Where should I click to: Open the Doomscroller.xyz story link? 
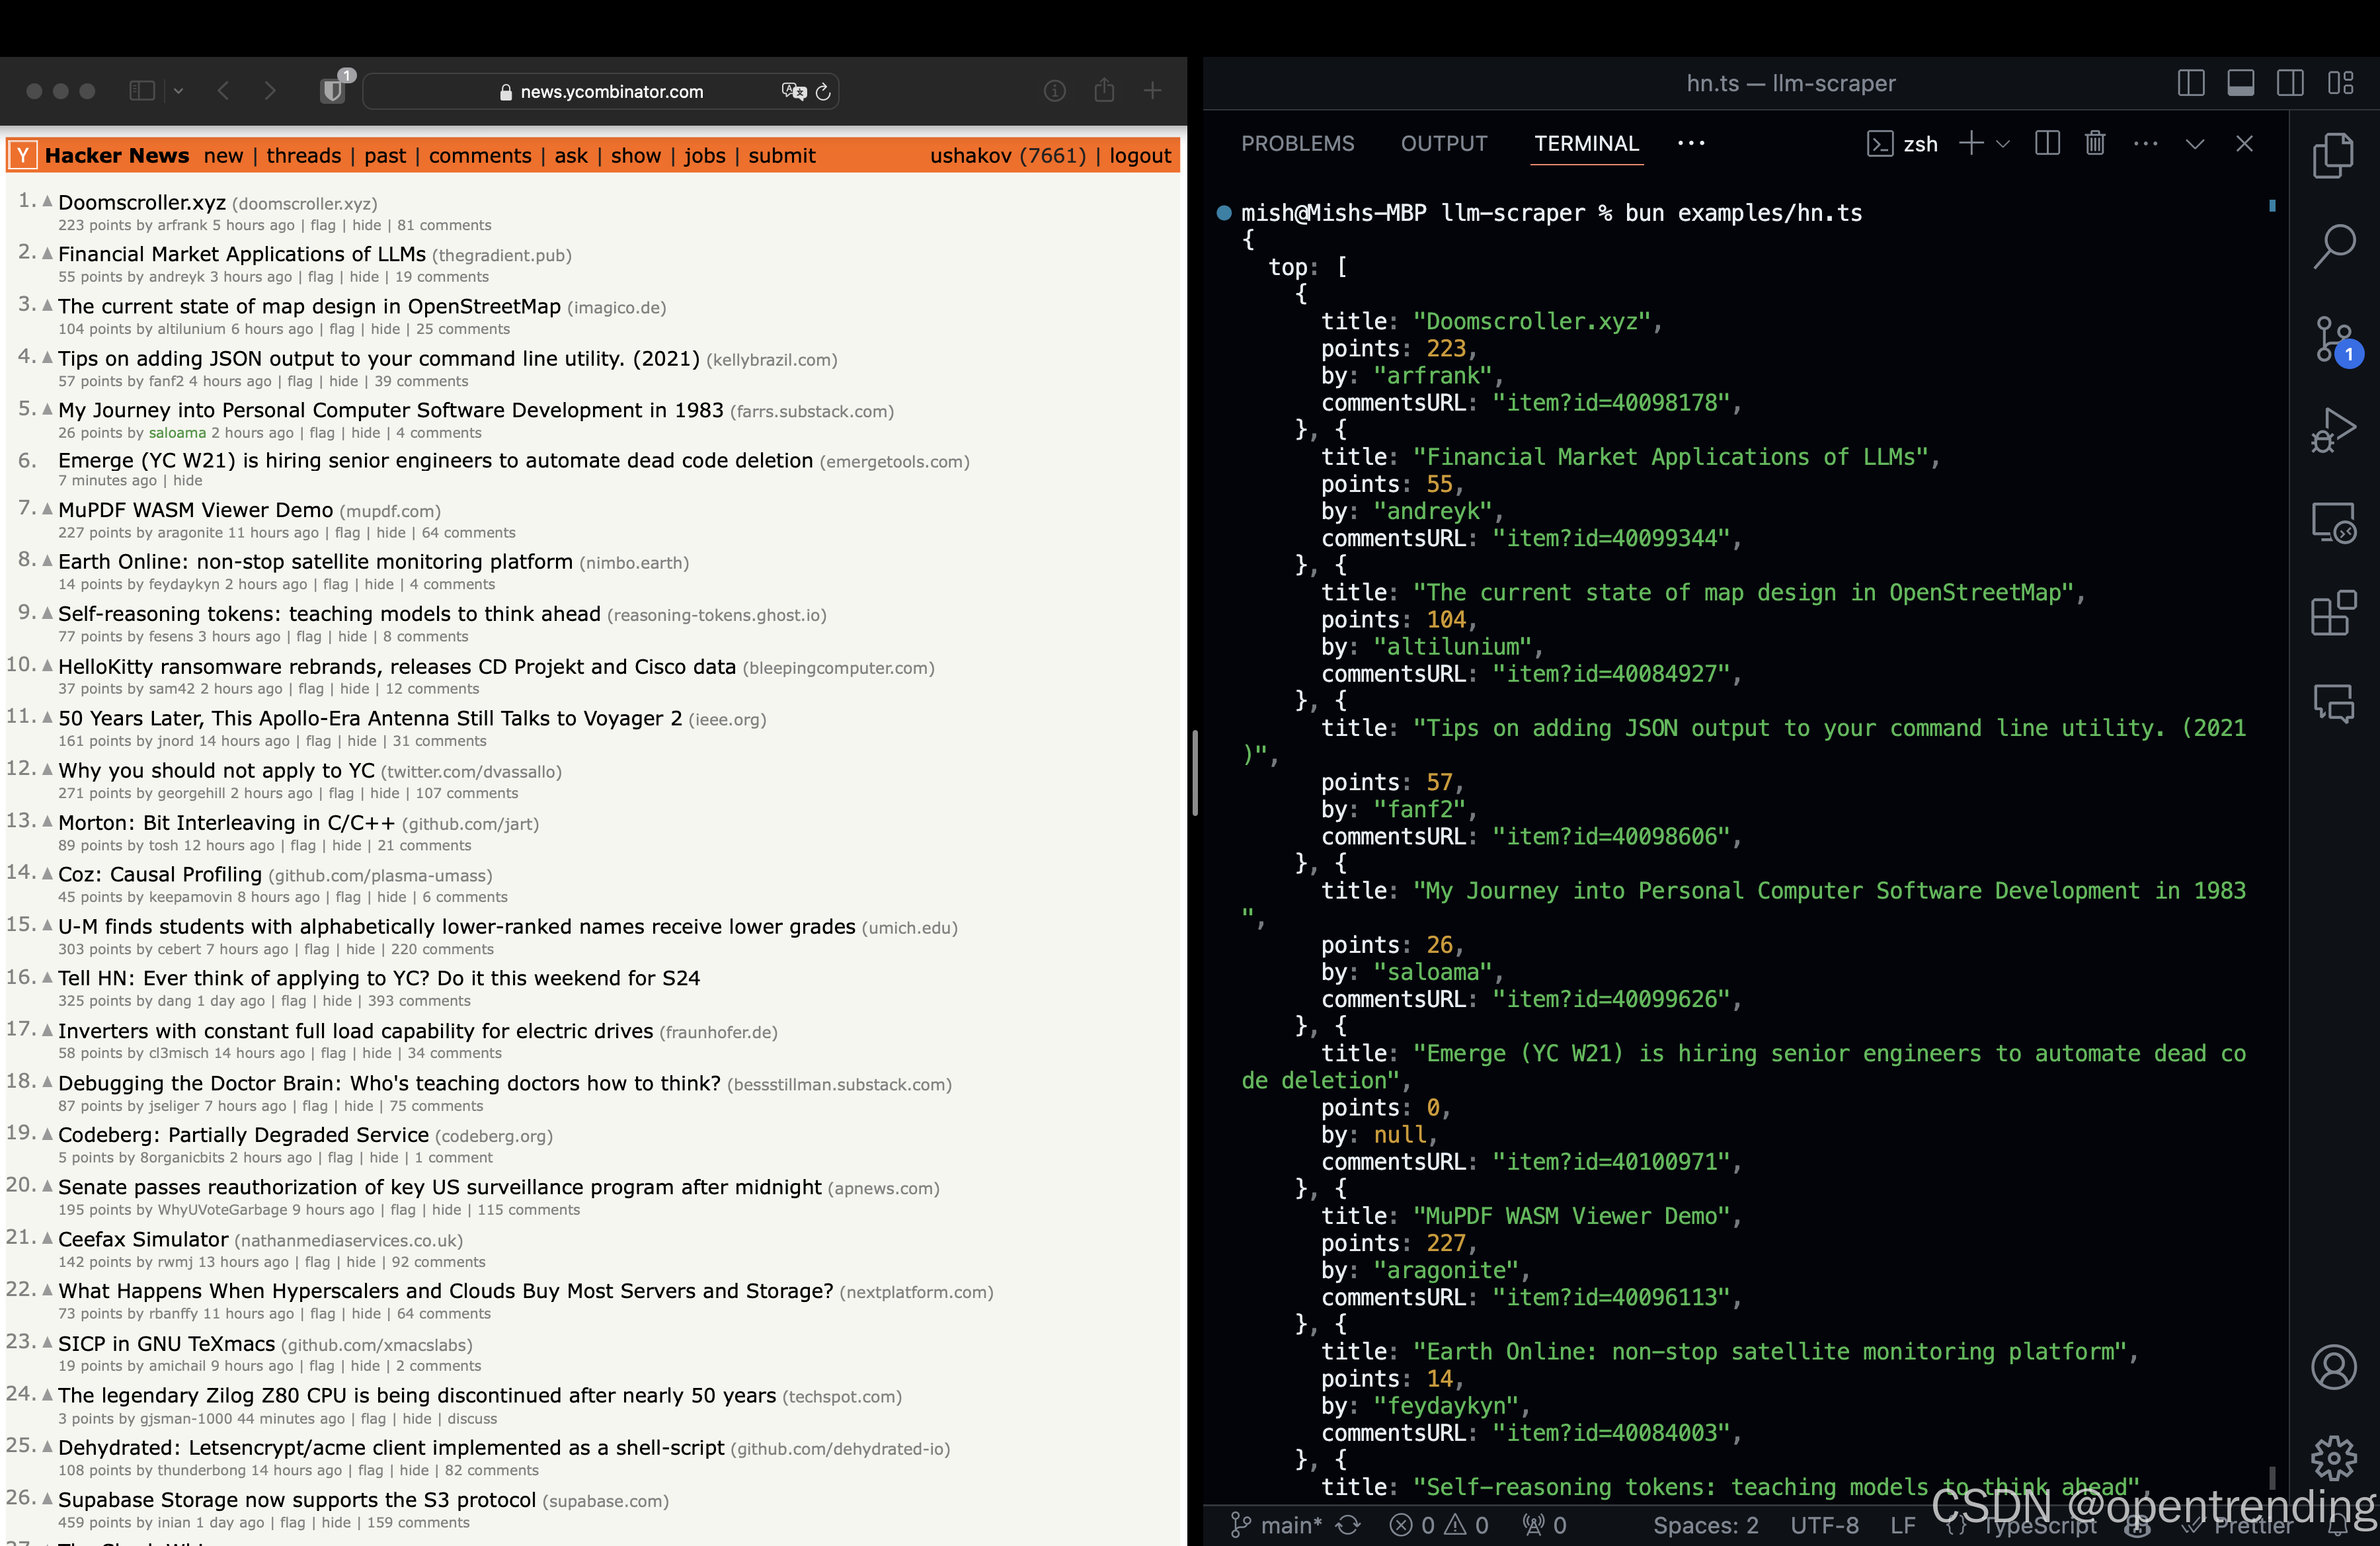point(142,203)
